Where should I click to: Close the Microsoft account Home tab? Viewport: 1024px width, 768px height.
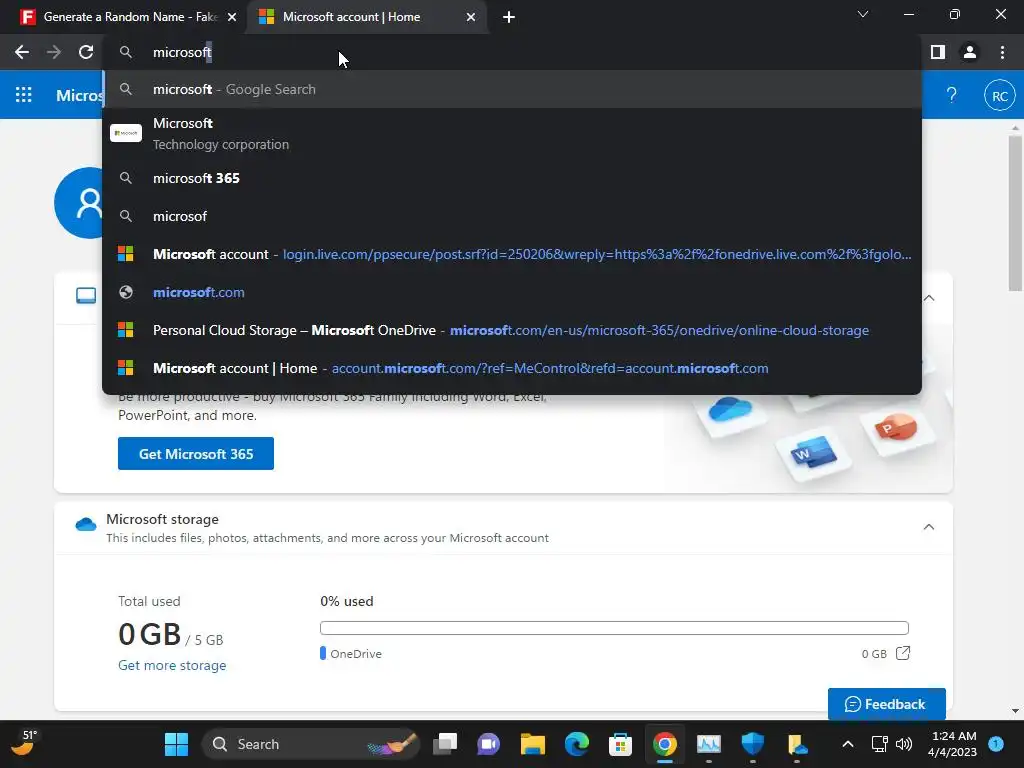[471, 17]
